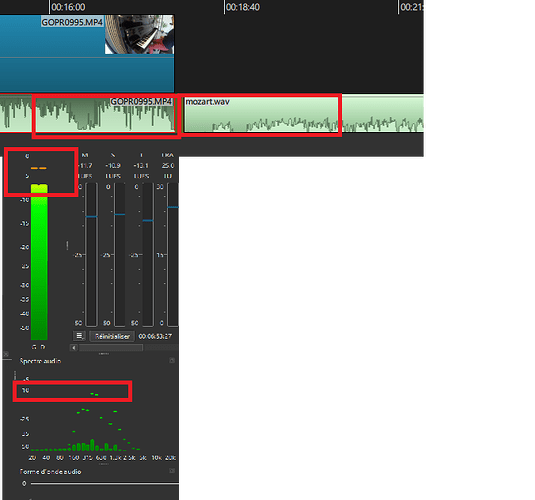This screenshot has width=535, height=500.
Task: Click the loudness scrollbar left arrow
Action: coord(74,347)
